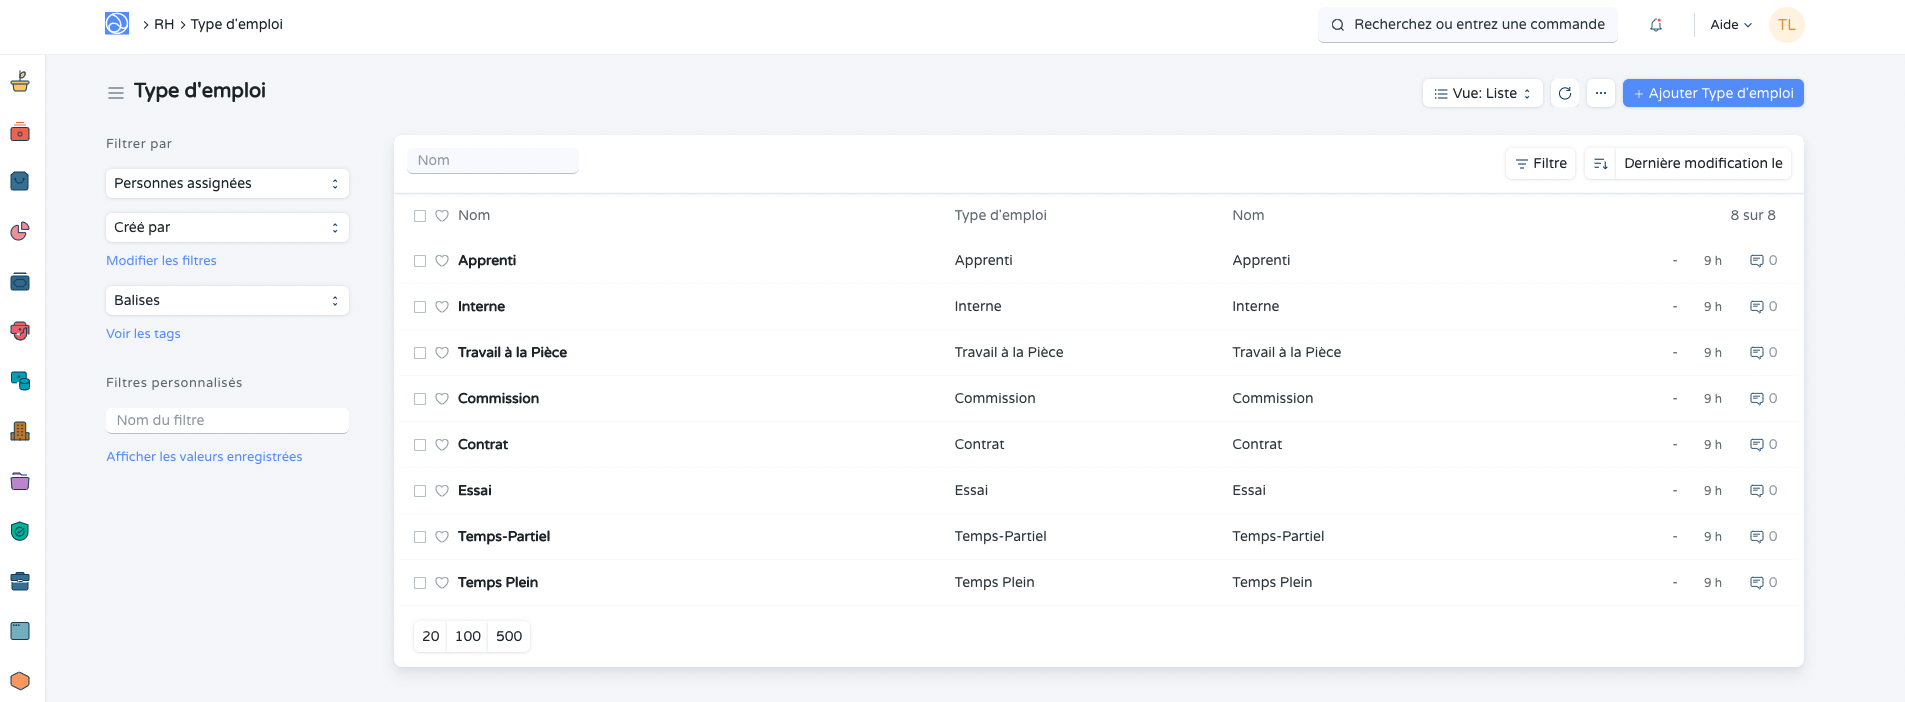
Task: Expand the Personnes assignées dropdown
Action: click(x=227, y=184)
